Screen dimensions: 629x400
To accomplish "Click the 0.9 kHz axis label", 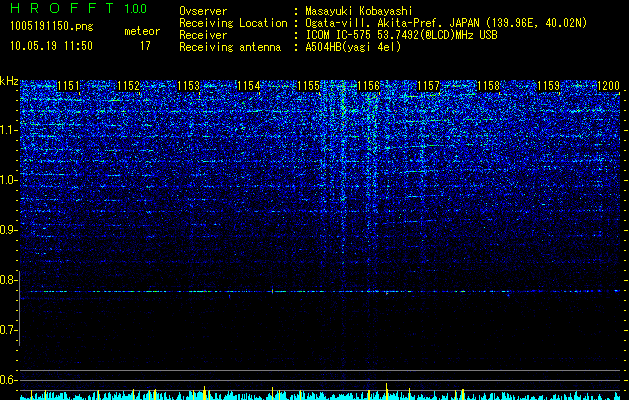I will [x=9, y=230].
